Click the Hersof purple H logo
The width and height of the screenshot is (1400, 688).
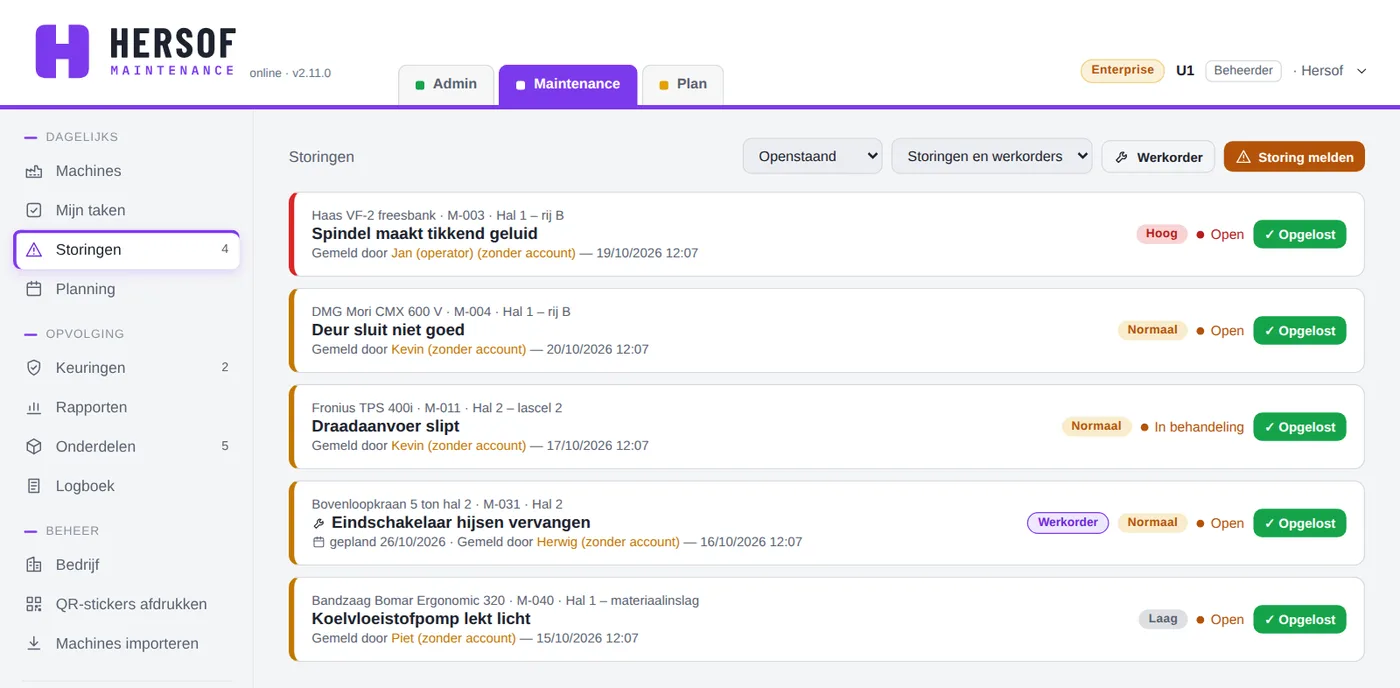click(62, 51)
